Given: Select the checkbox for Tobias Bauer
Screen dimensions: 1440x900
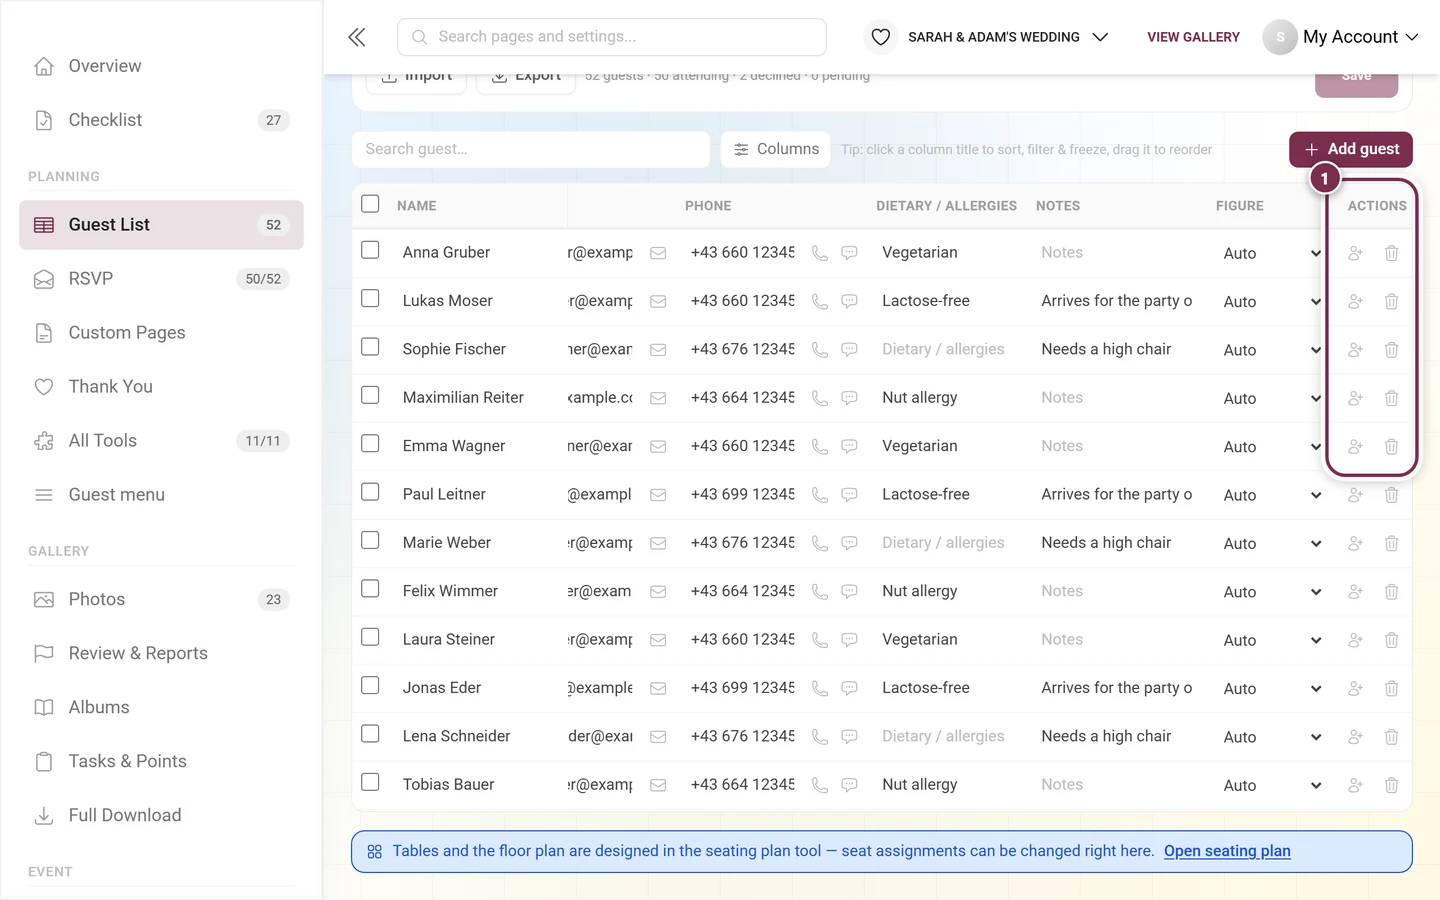Looking at the screenshot, I should point(370,782).
